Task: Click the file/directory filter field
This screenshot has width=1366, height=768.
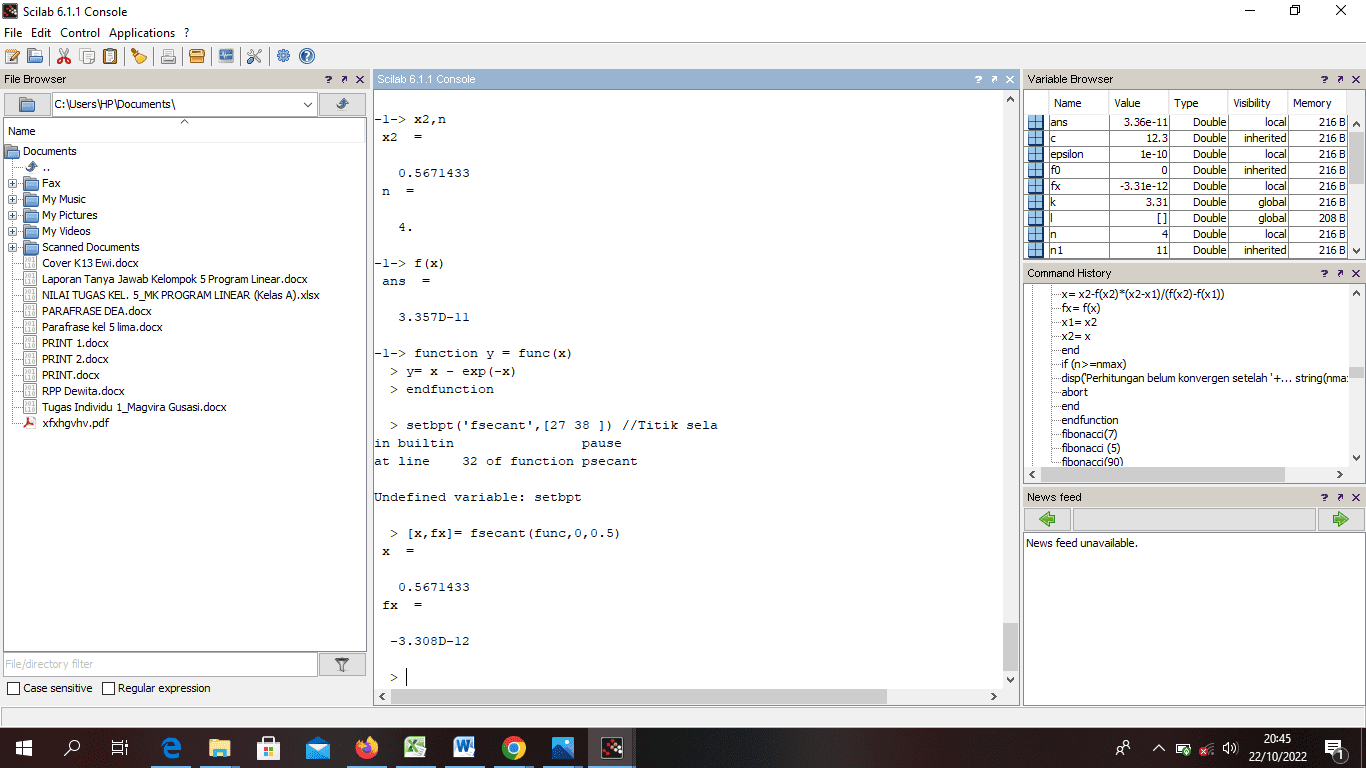Action: click(x=160, y=664)
